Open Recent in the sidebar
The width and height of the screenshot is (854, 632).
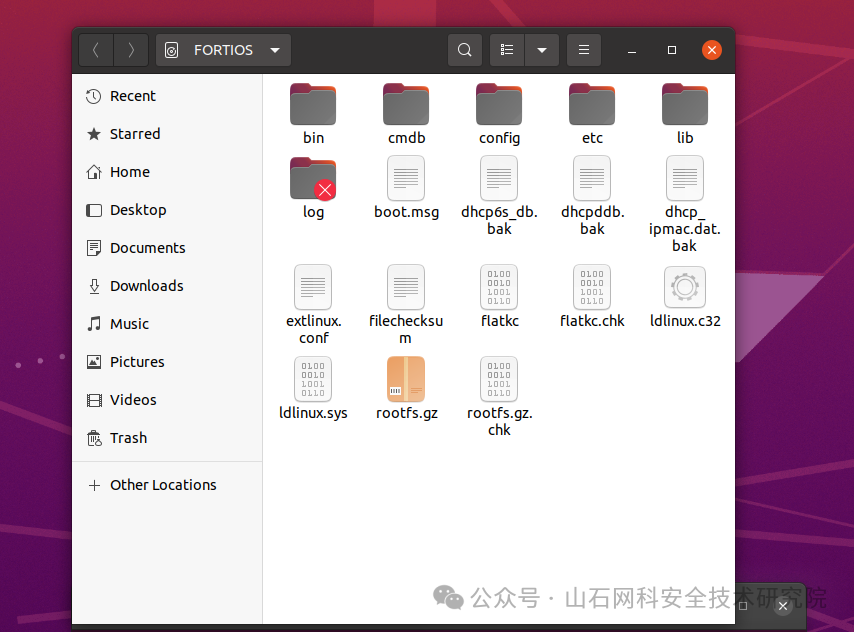pos(167,96)
